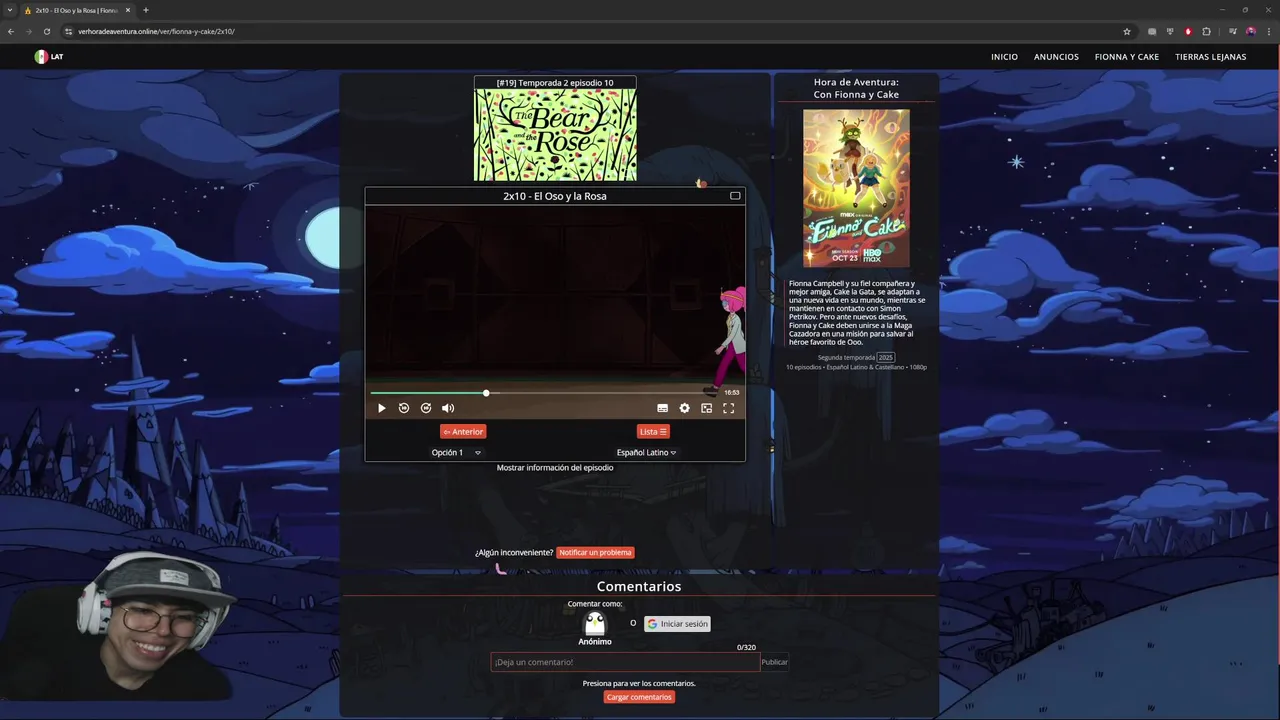Click the Temporada 2 episodio 10 label

pyautogui.click(x=555, y=83)
